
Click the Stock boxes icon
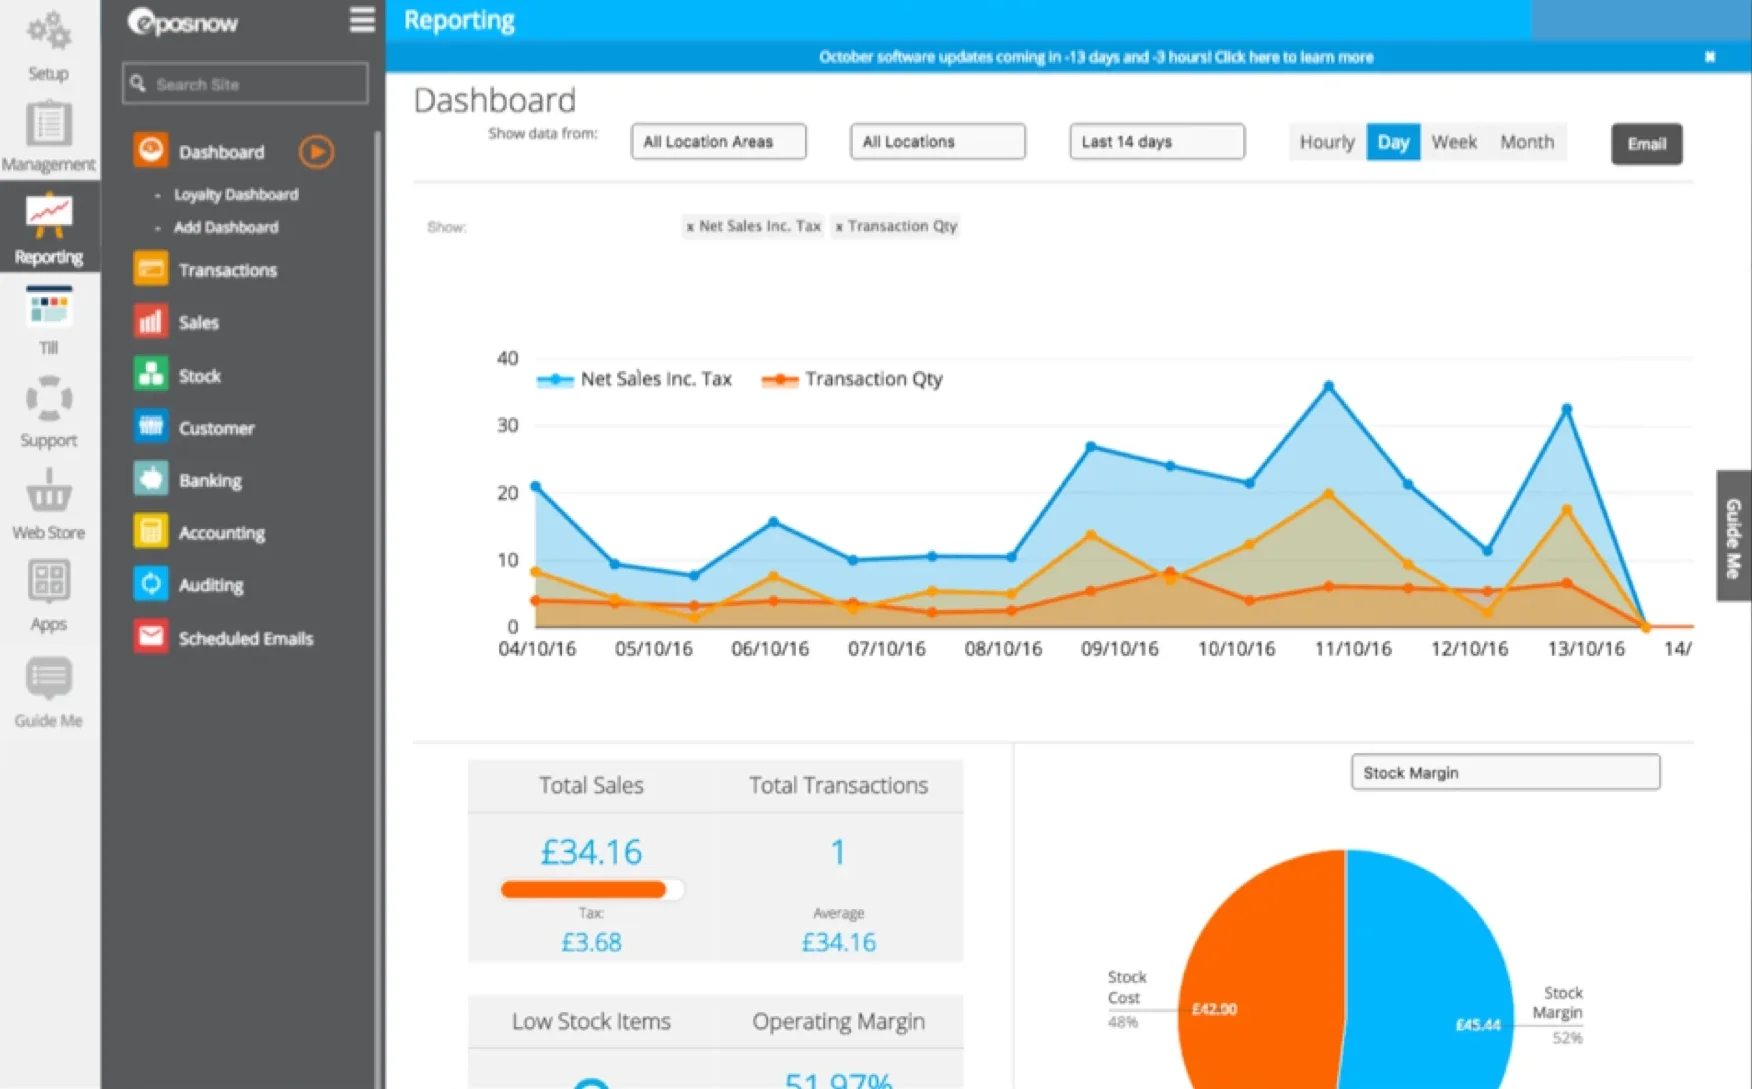[x=151, y=375]
